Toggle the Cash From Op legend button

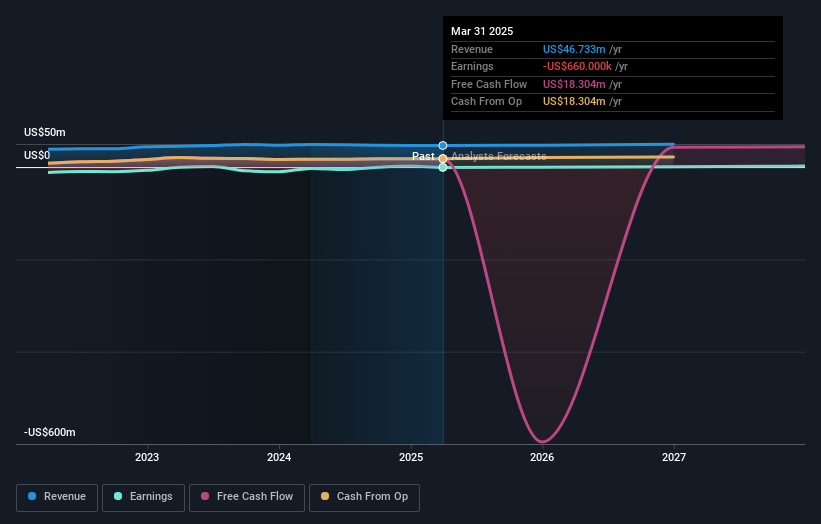tap(364, 497)
